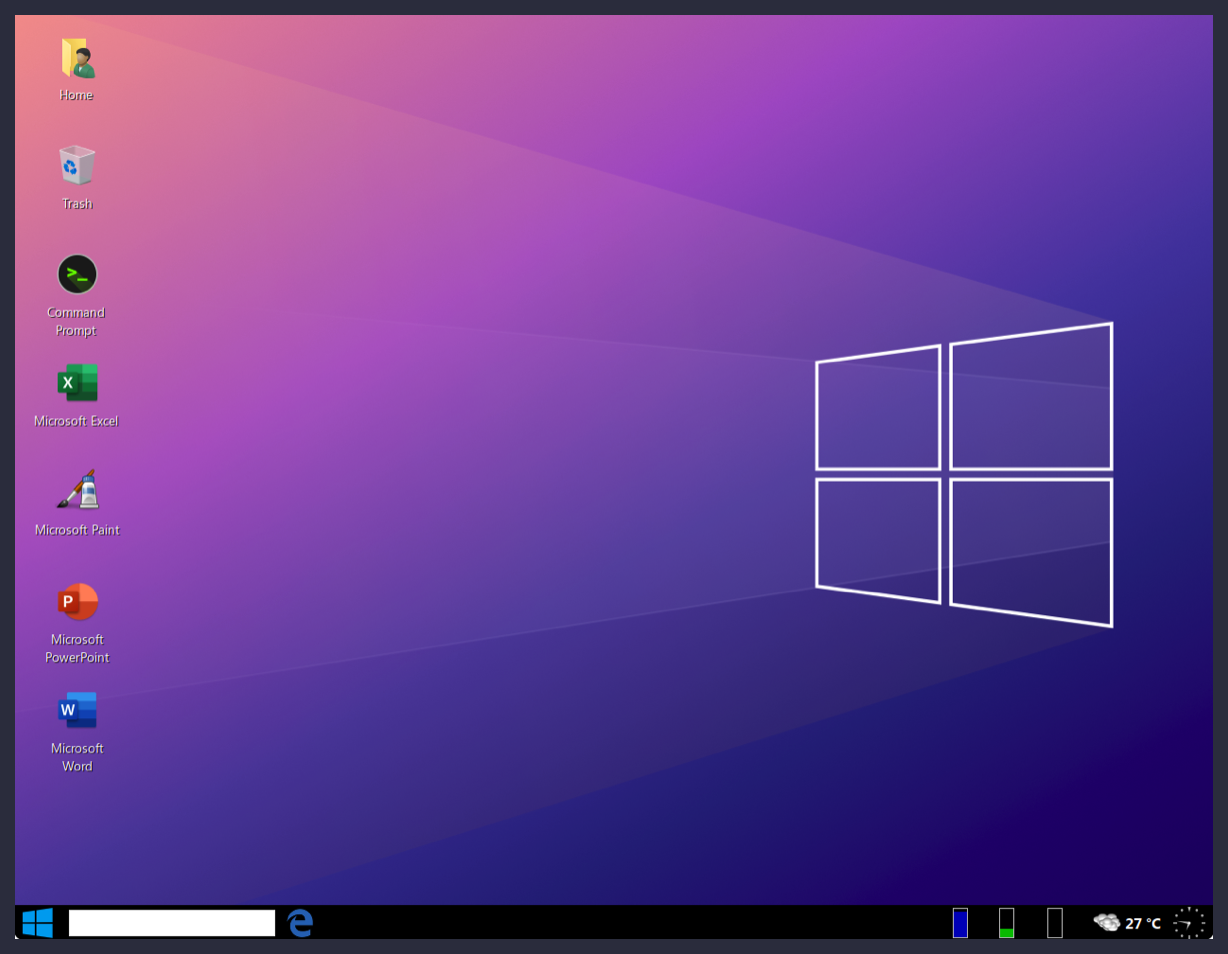
Task: Open the analog clock in the taskbar
Action: click(x=1189, y=923)
